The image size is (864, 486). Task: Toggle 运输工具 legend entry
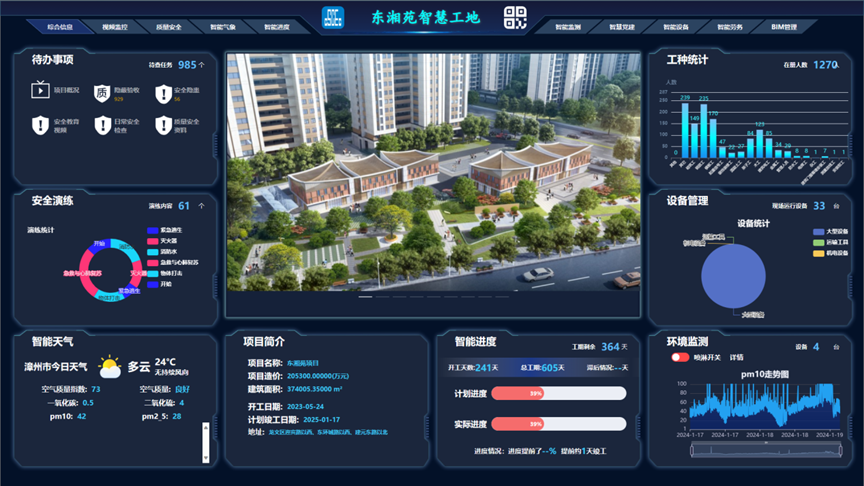[x=830, y=242]
